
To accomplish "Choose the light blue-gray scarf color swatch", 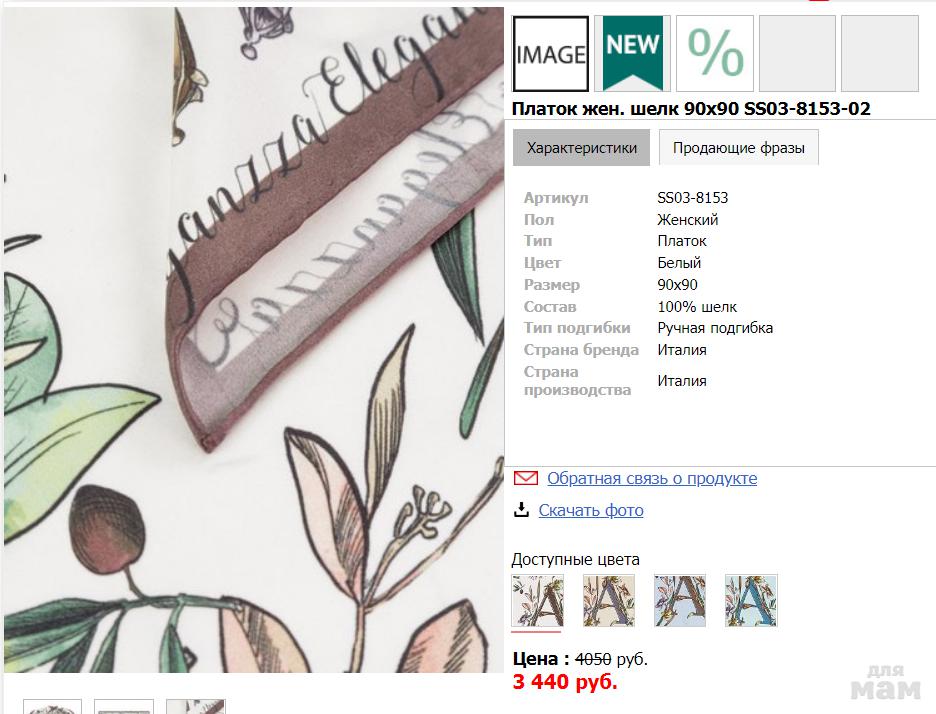I will [680, 601].
